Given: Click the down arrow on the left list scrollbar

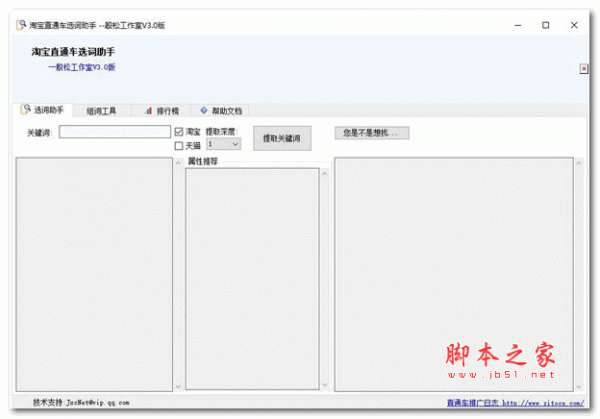Looking at the screenshot, I should click(x=176, y=386).
